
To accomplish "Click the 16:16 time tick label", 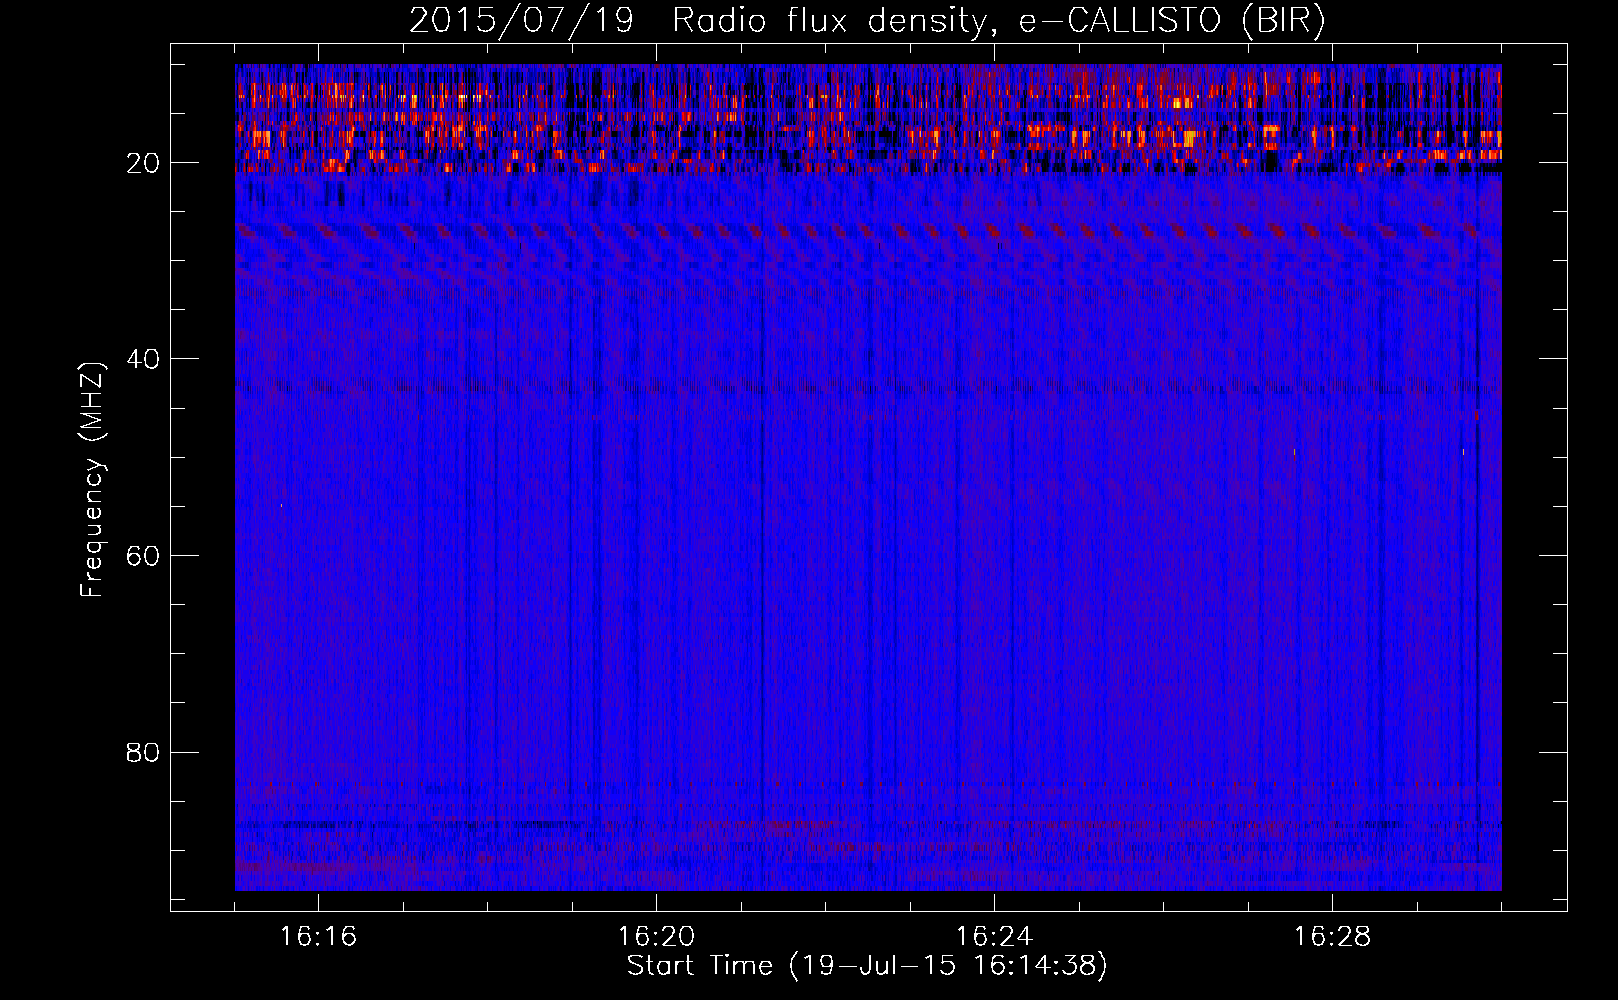I will click(x=318, y=937).
